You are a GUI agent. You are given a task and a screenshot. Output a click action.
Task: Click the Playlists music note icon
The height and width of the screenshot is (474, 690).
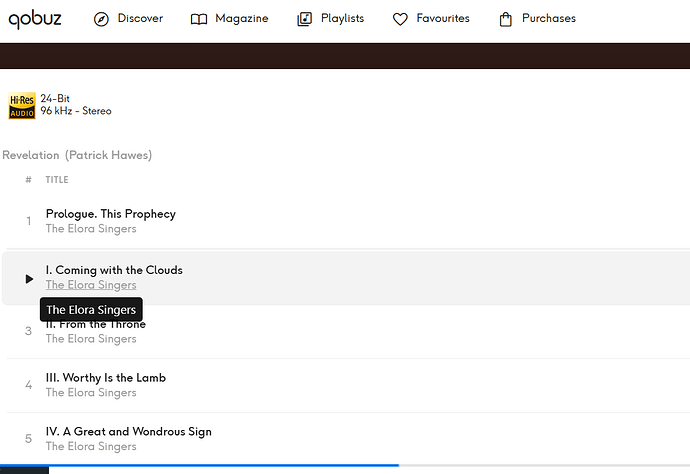305,19
